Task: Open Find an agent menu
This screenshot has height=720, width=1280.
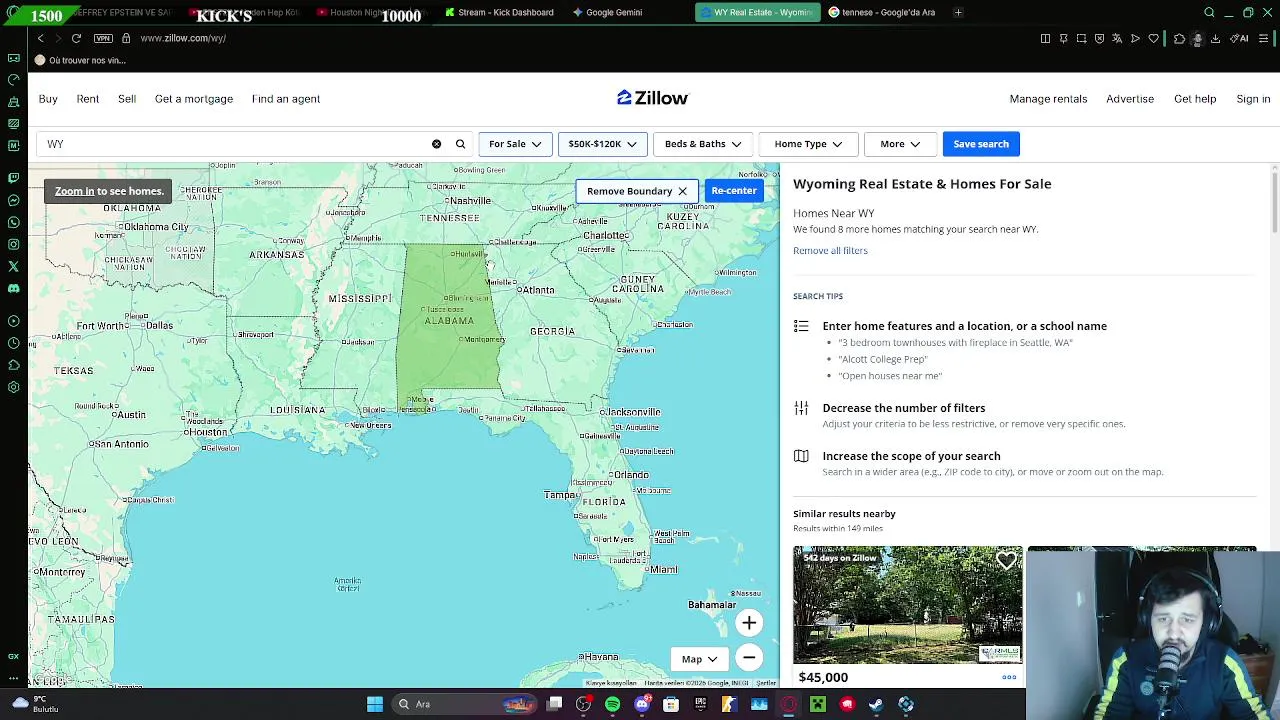Action: [x=286, y=99]
